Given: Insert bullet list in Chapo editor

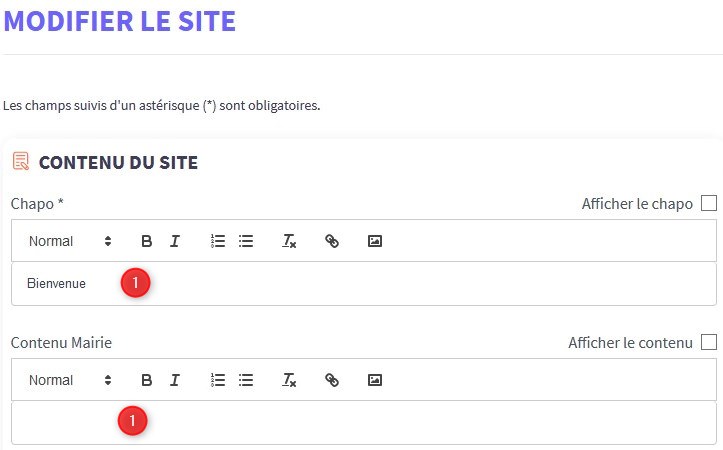Looking at the screenshot, I should click(246, 241).
